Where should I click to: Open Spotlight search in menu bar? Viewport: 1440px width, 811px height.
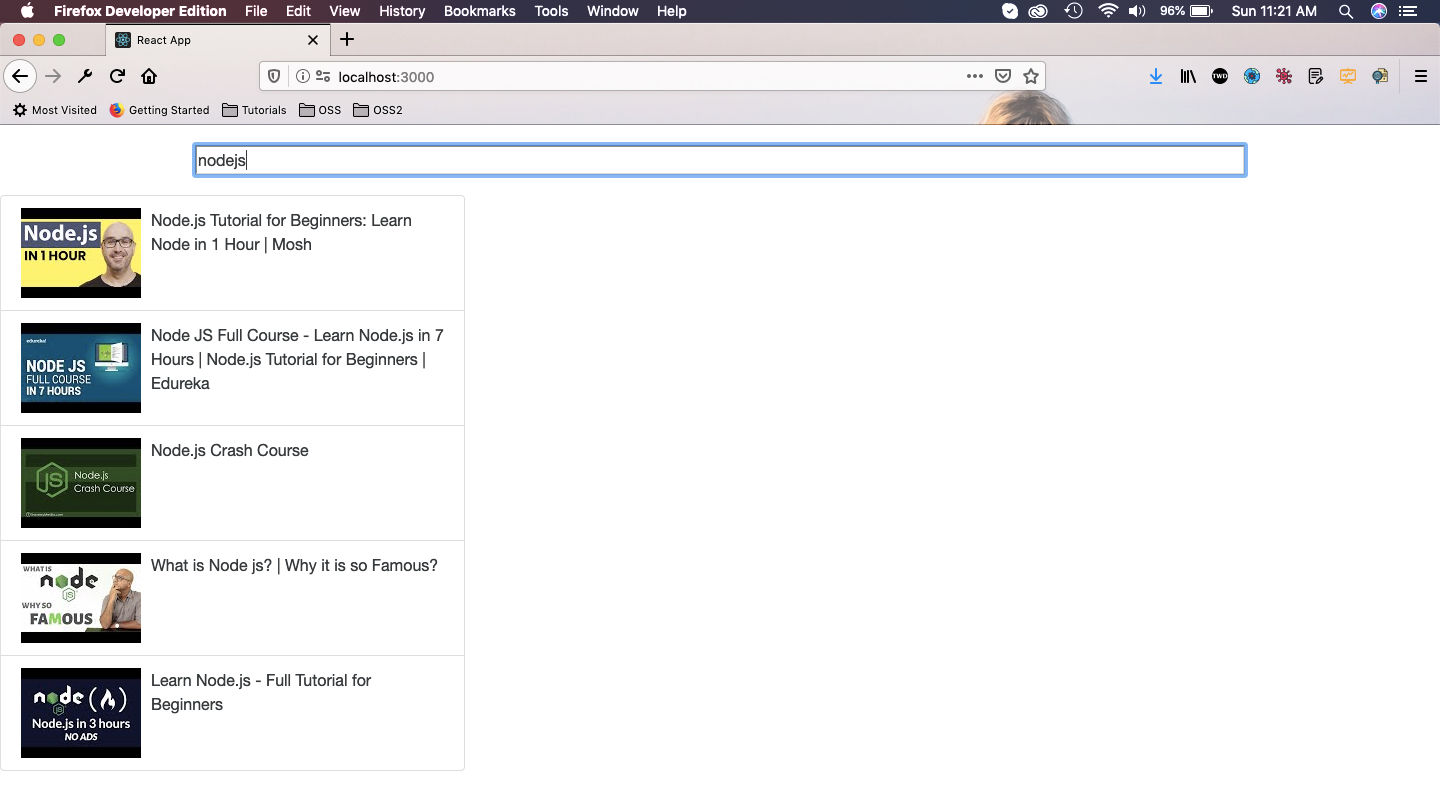coord(1346,11)
